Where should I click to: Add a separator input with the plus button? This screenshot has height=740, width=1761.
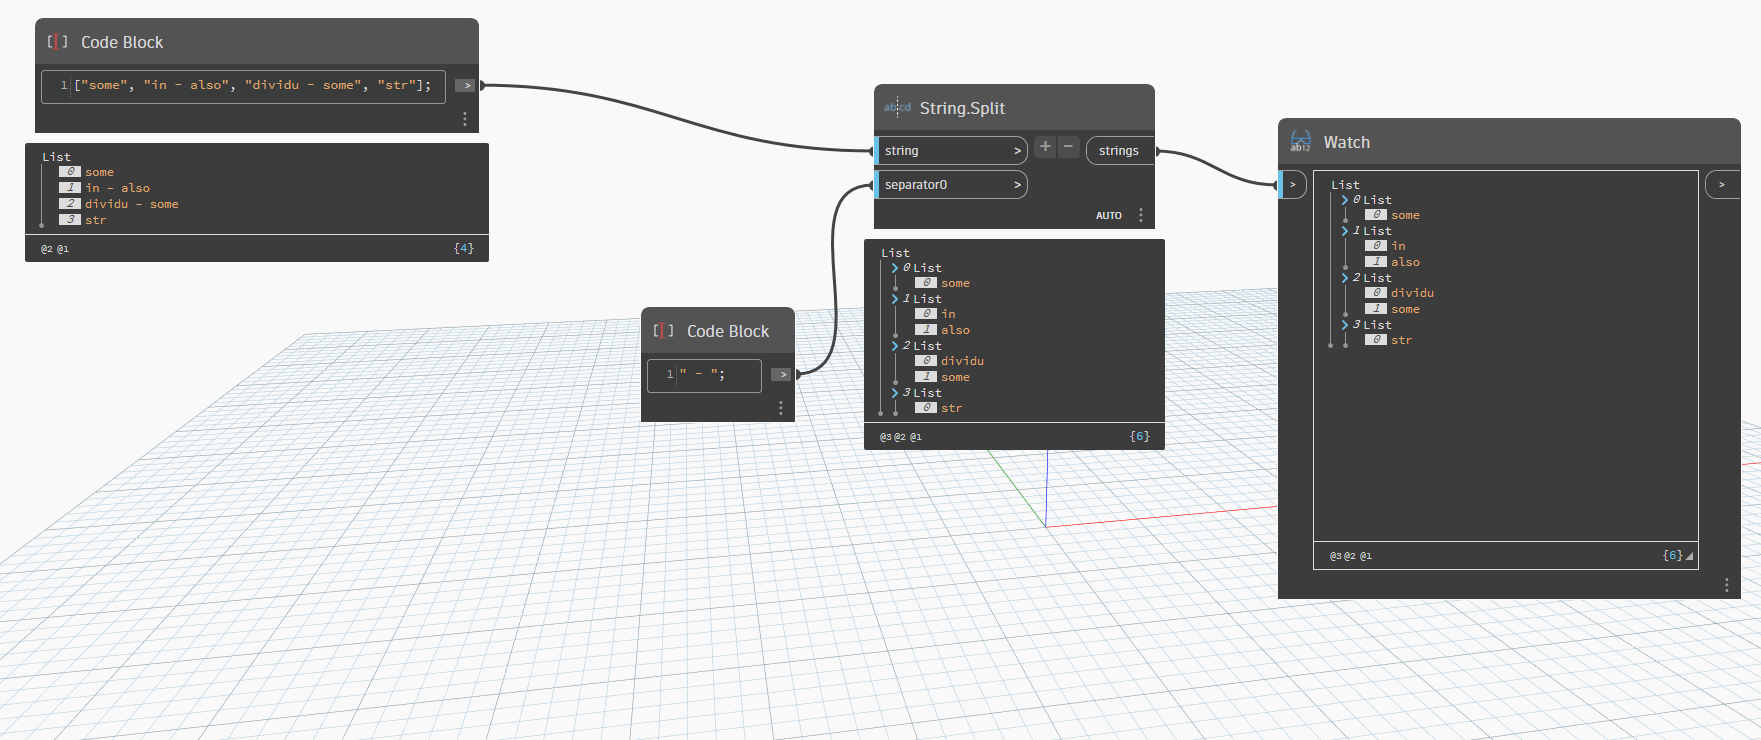(x=1045, y=147)
